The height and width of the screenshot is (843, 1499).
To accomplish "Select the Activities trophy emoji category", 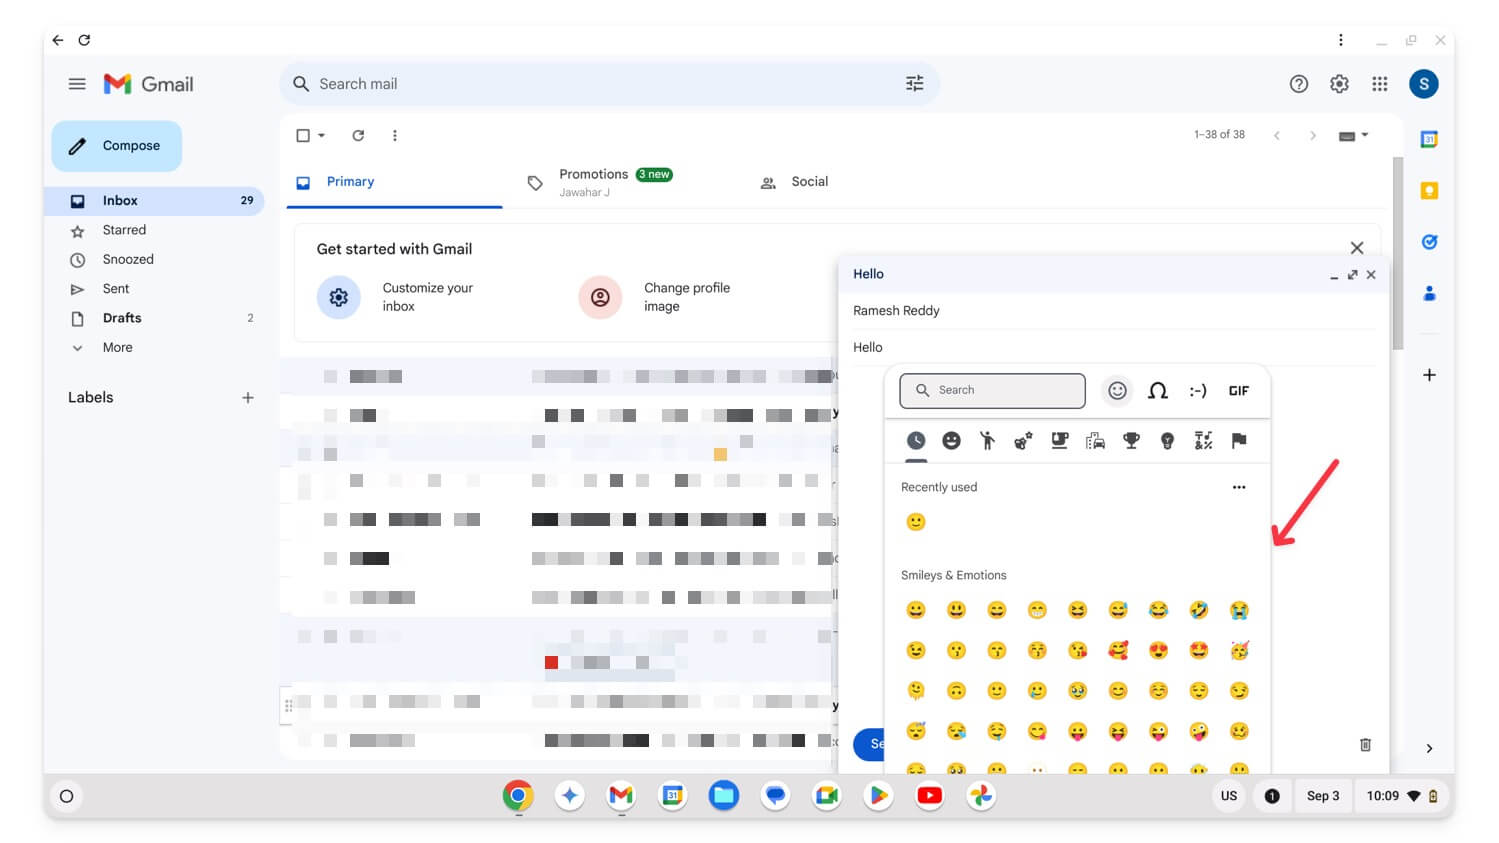I will 1131,440.
